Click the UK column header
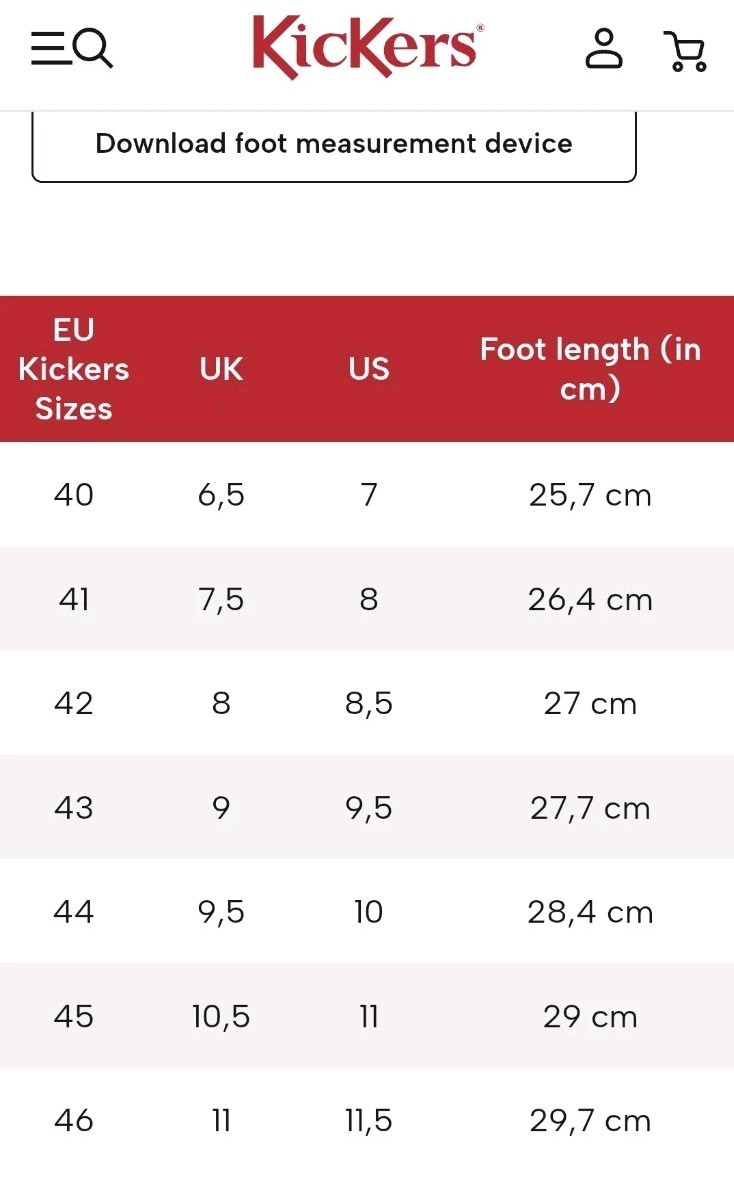 [x=221, y=369]
